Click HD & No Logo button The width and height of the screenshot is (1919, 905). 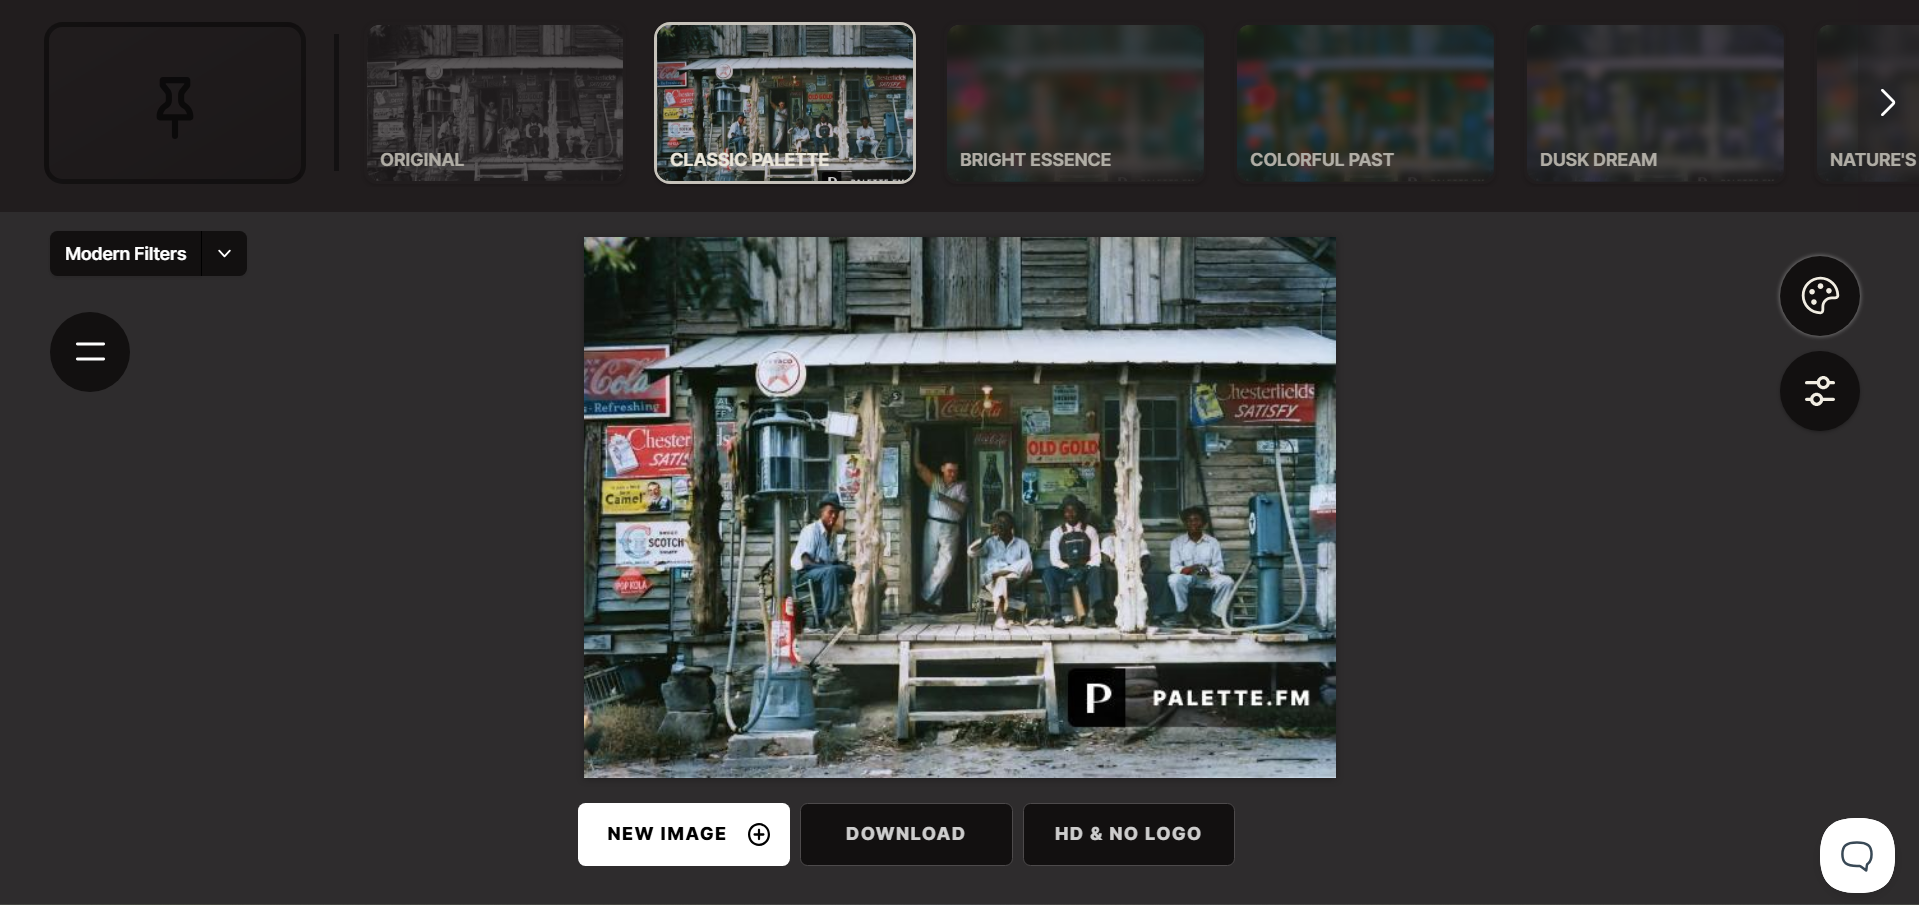[x=1128, y=834]
